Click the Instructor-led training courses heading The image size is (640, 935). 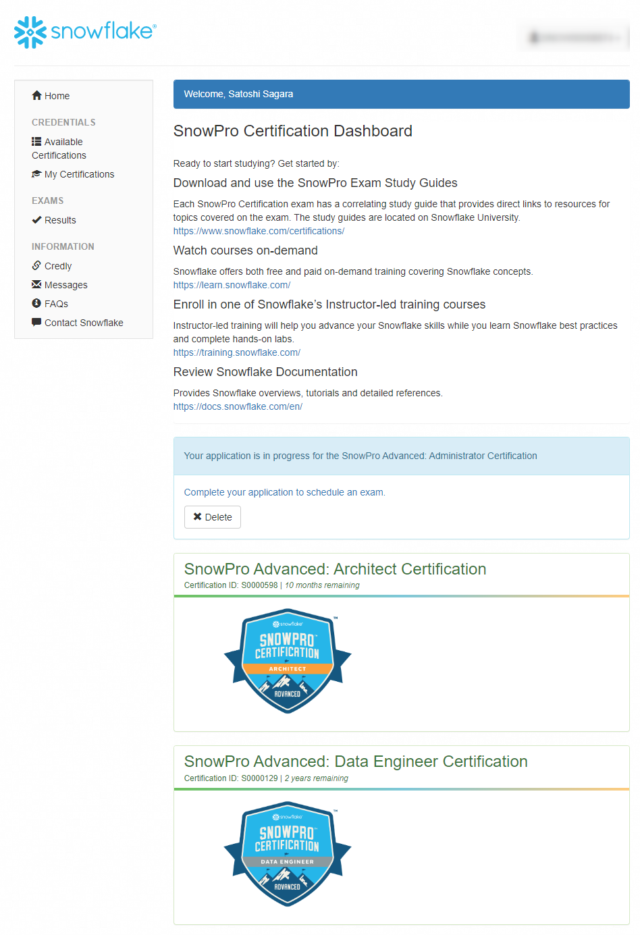[x=329, y=304]
